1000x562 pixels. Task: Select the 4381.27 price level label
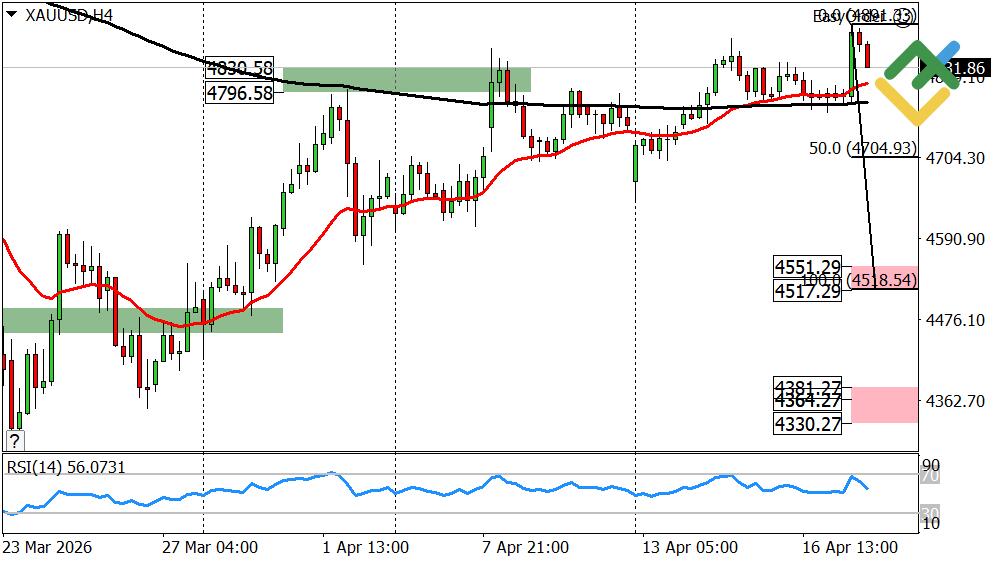pyautogui.click(x=807, y=386)
